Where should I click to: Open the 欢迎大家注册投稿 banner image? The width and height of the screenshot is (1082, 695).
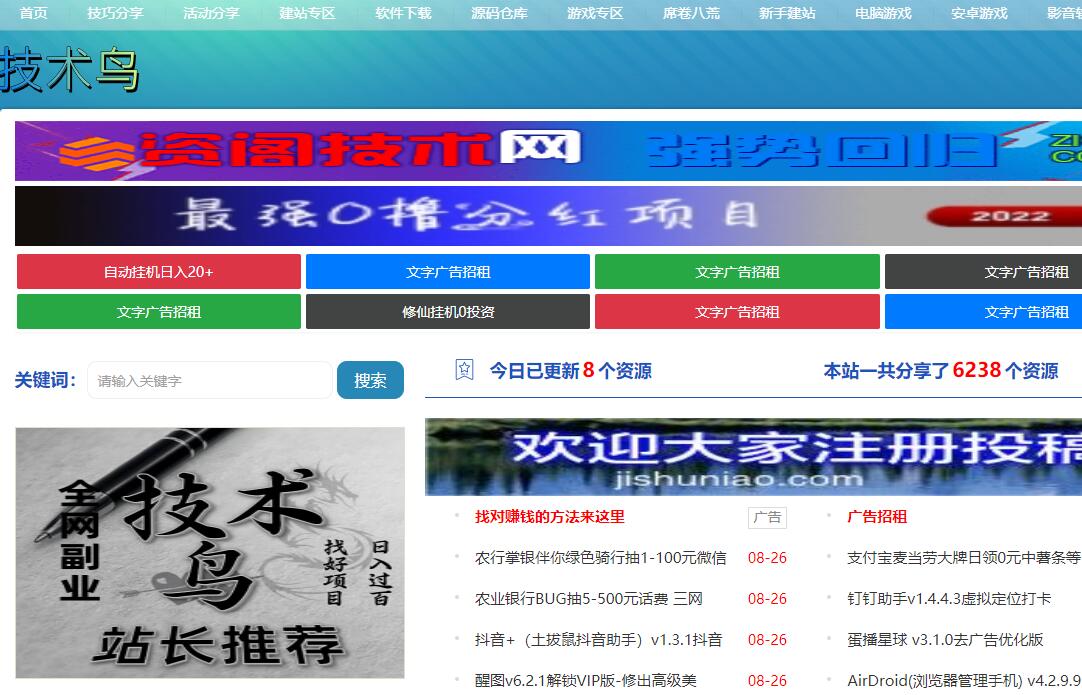pos(753,457)
